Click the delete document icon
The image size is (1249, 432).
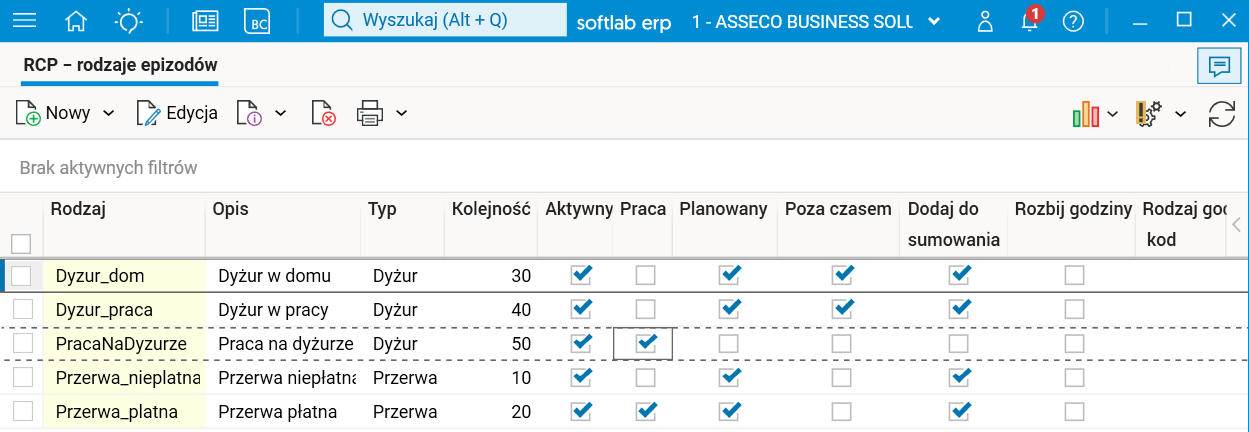323,114
